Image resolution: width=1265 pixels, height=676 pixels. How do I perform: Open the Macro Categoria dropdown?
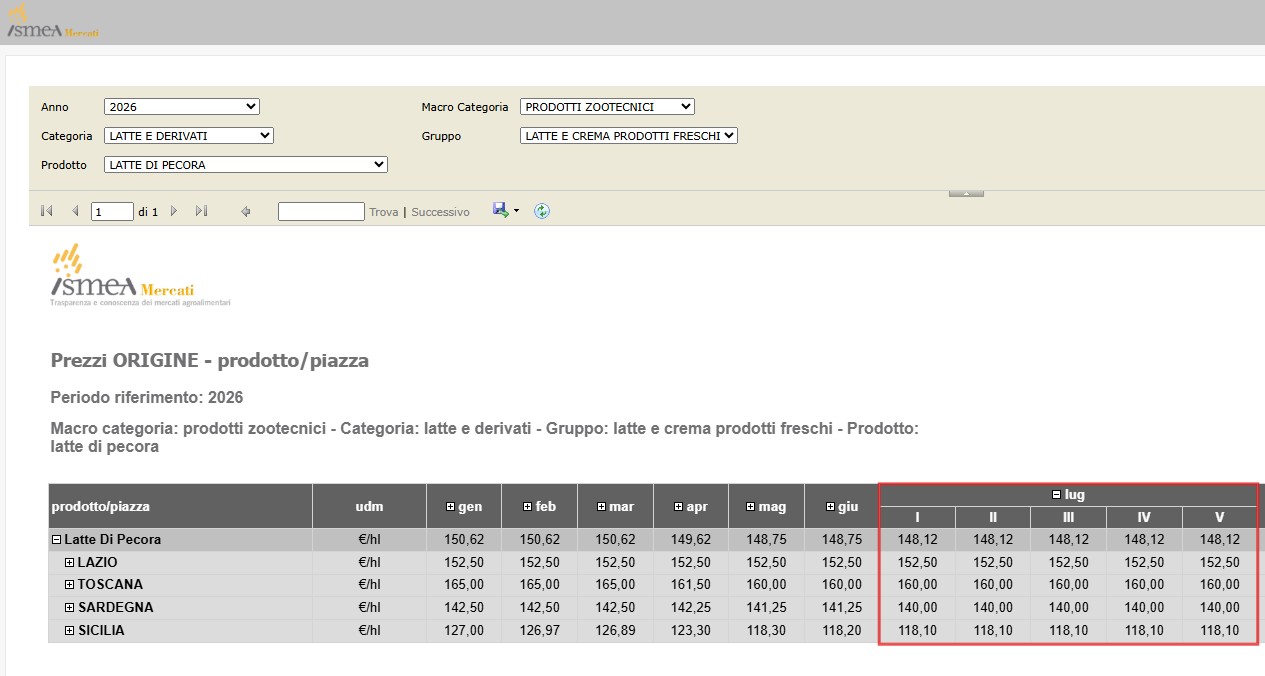pyautogui.click(x=607, y=106)
